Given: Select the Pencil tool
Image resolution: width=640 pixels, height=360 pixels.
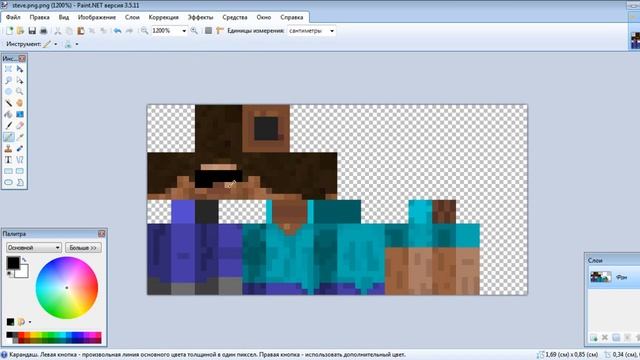Looking at the screenshot, I should [8, 137].
